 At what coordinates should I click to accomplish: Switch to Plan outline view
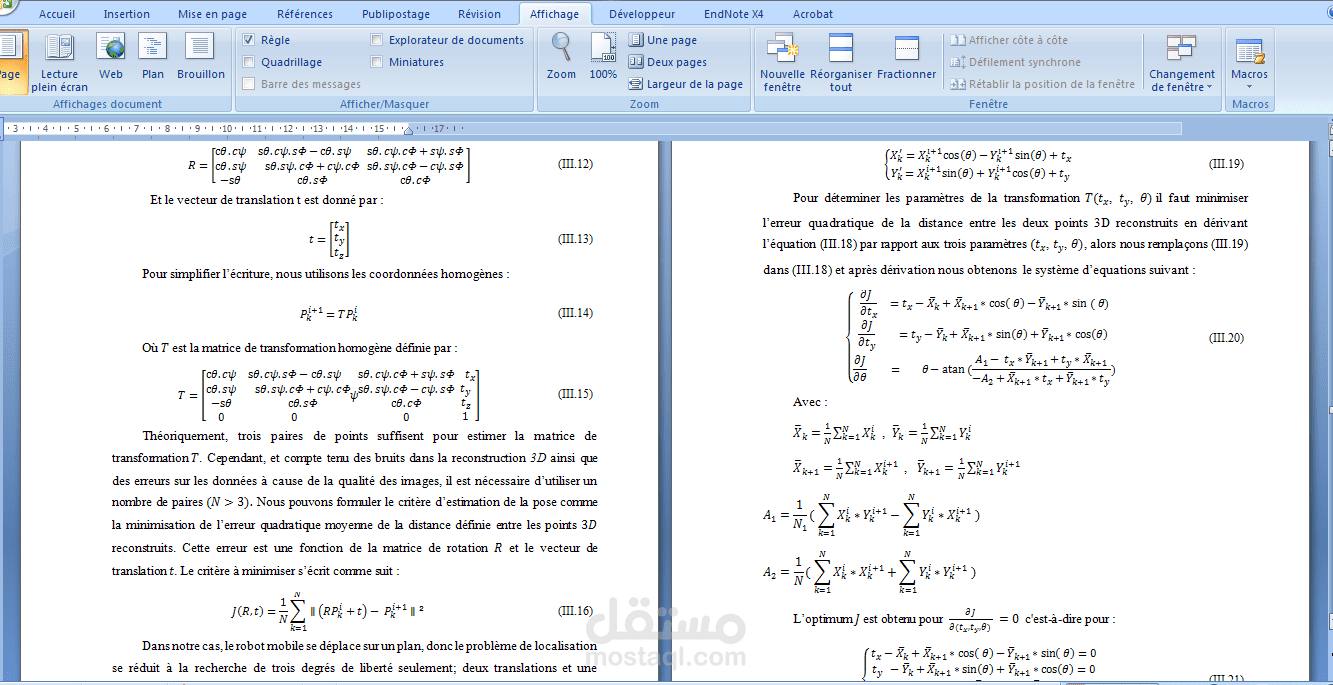pyautogui.click(x=153, y=57)
